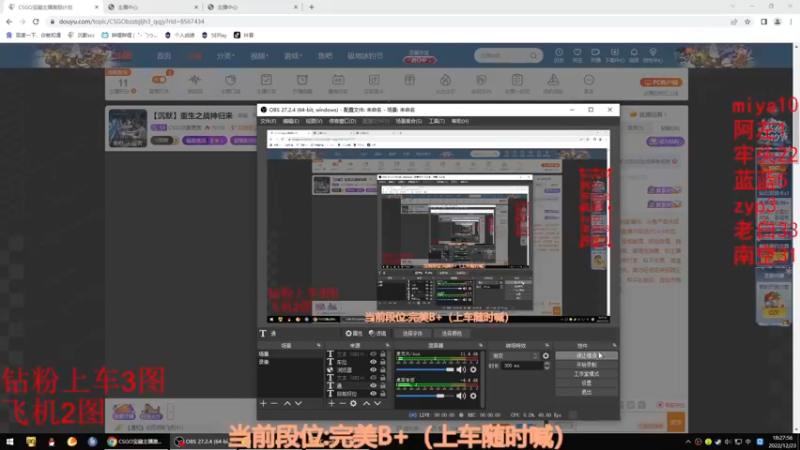The image size is (800, 450).
Task: Open OBS 场景集合(S) menu
Action: point(409,121)
